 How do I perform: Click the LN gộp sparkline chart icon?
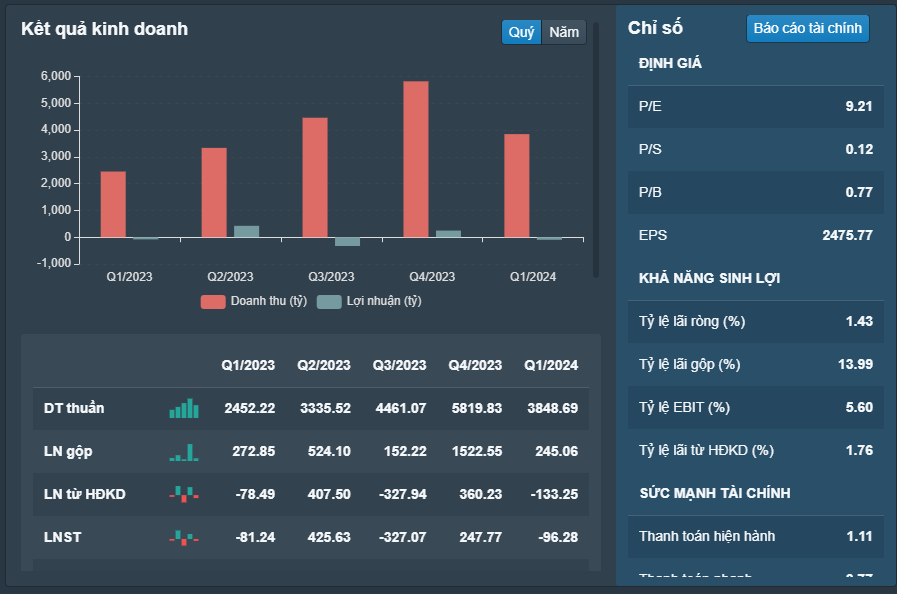click(184, 452)
